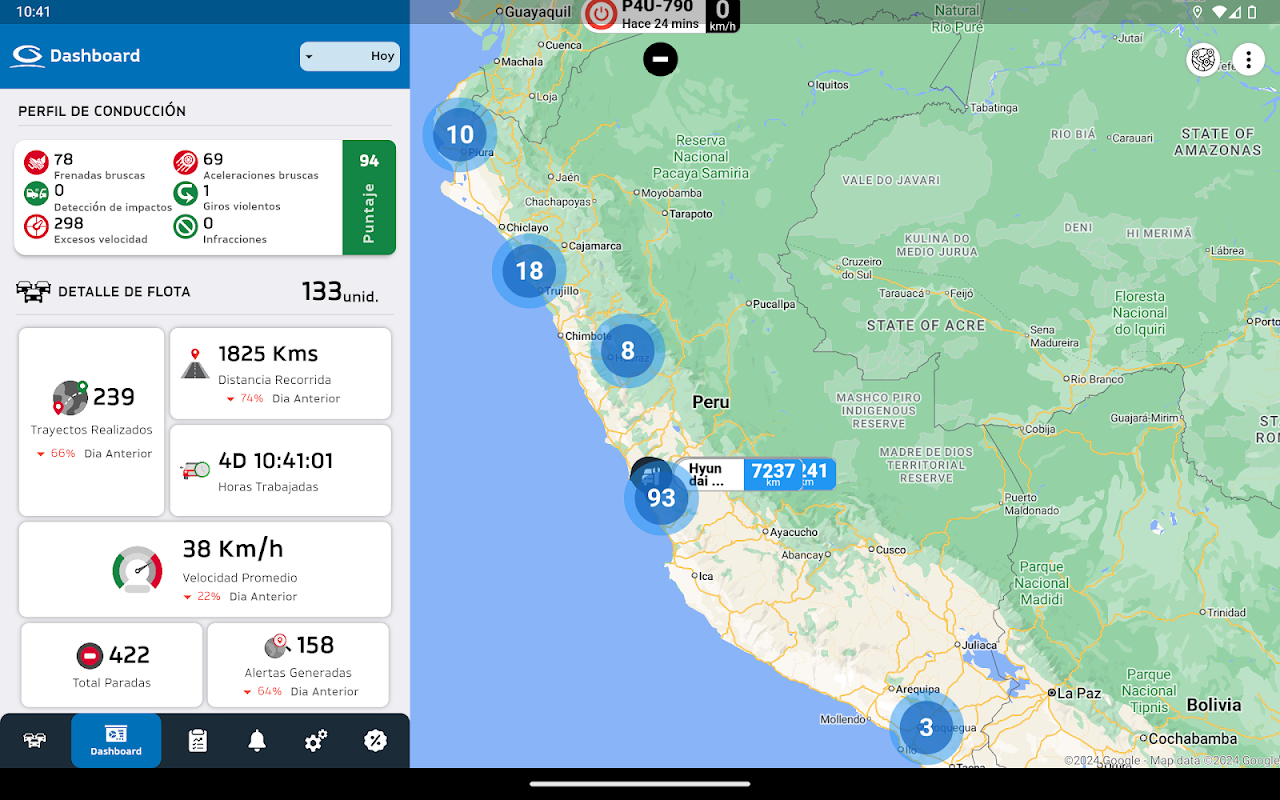Click the 64% Dia Anterior indicator
1280x800 pixels.
click(301, 692)
